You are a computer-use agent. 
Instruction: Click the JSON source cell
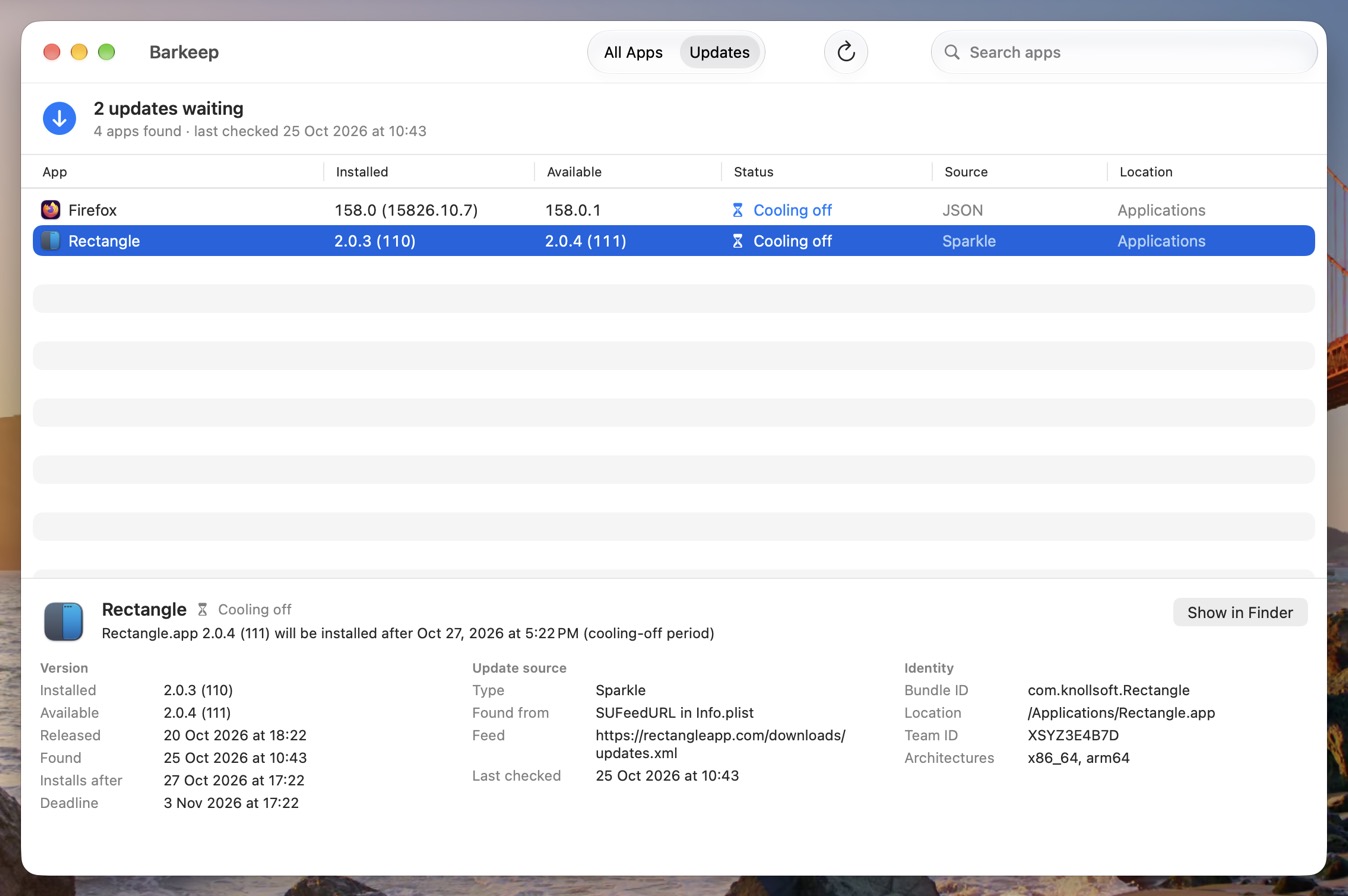962,210
